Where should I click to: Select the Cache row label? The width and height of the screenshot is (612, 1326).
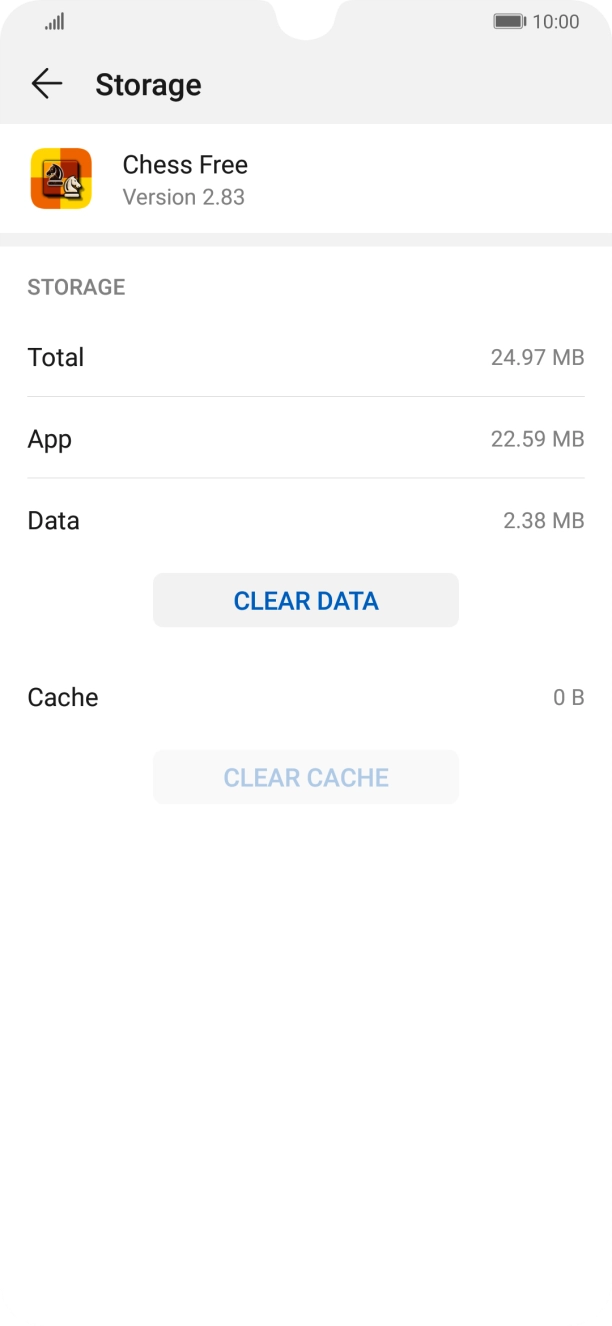(63, 697)
